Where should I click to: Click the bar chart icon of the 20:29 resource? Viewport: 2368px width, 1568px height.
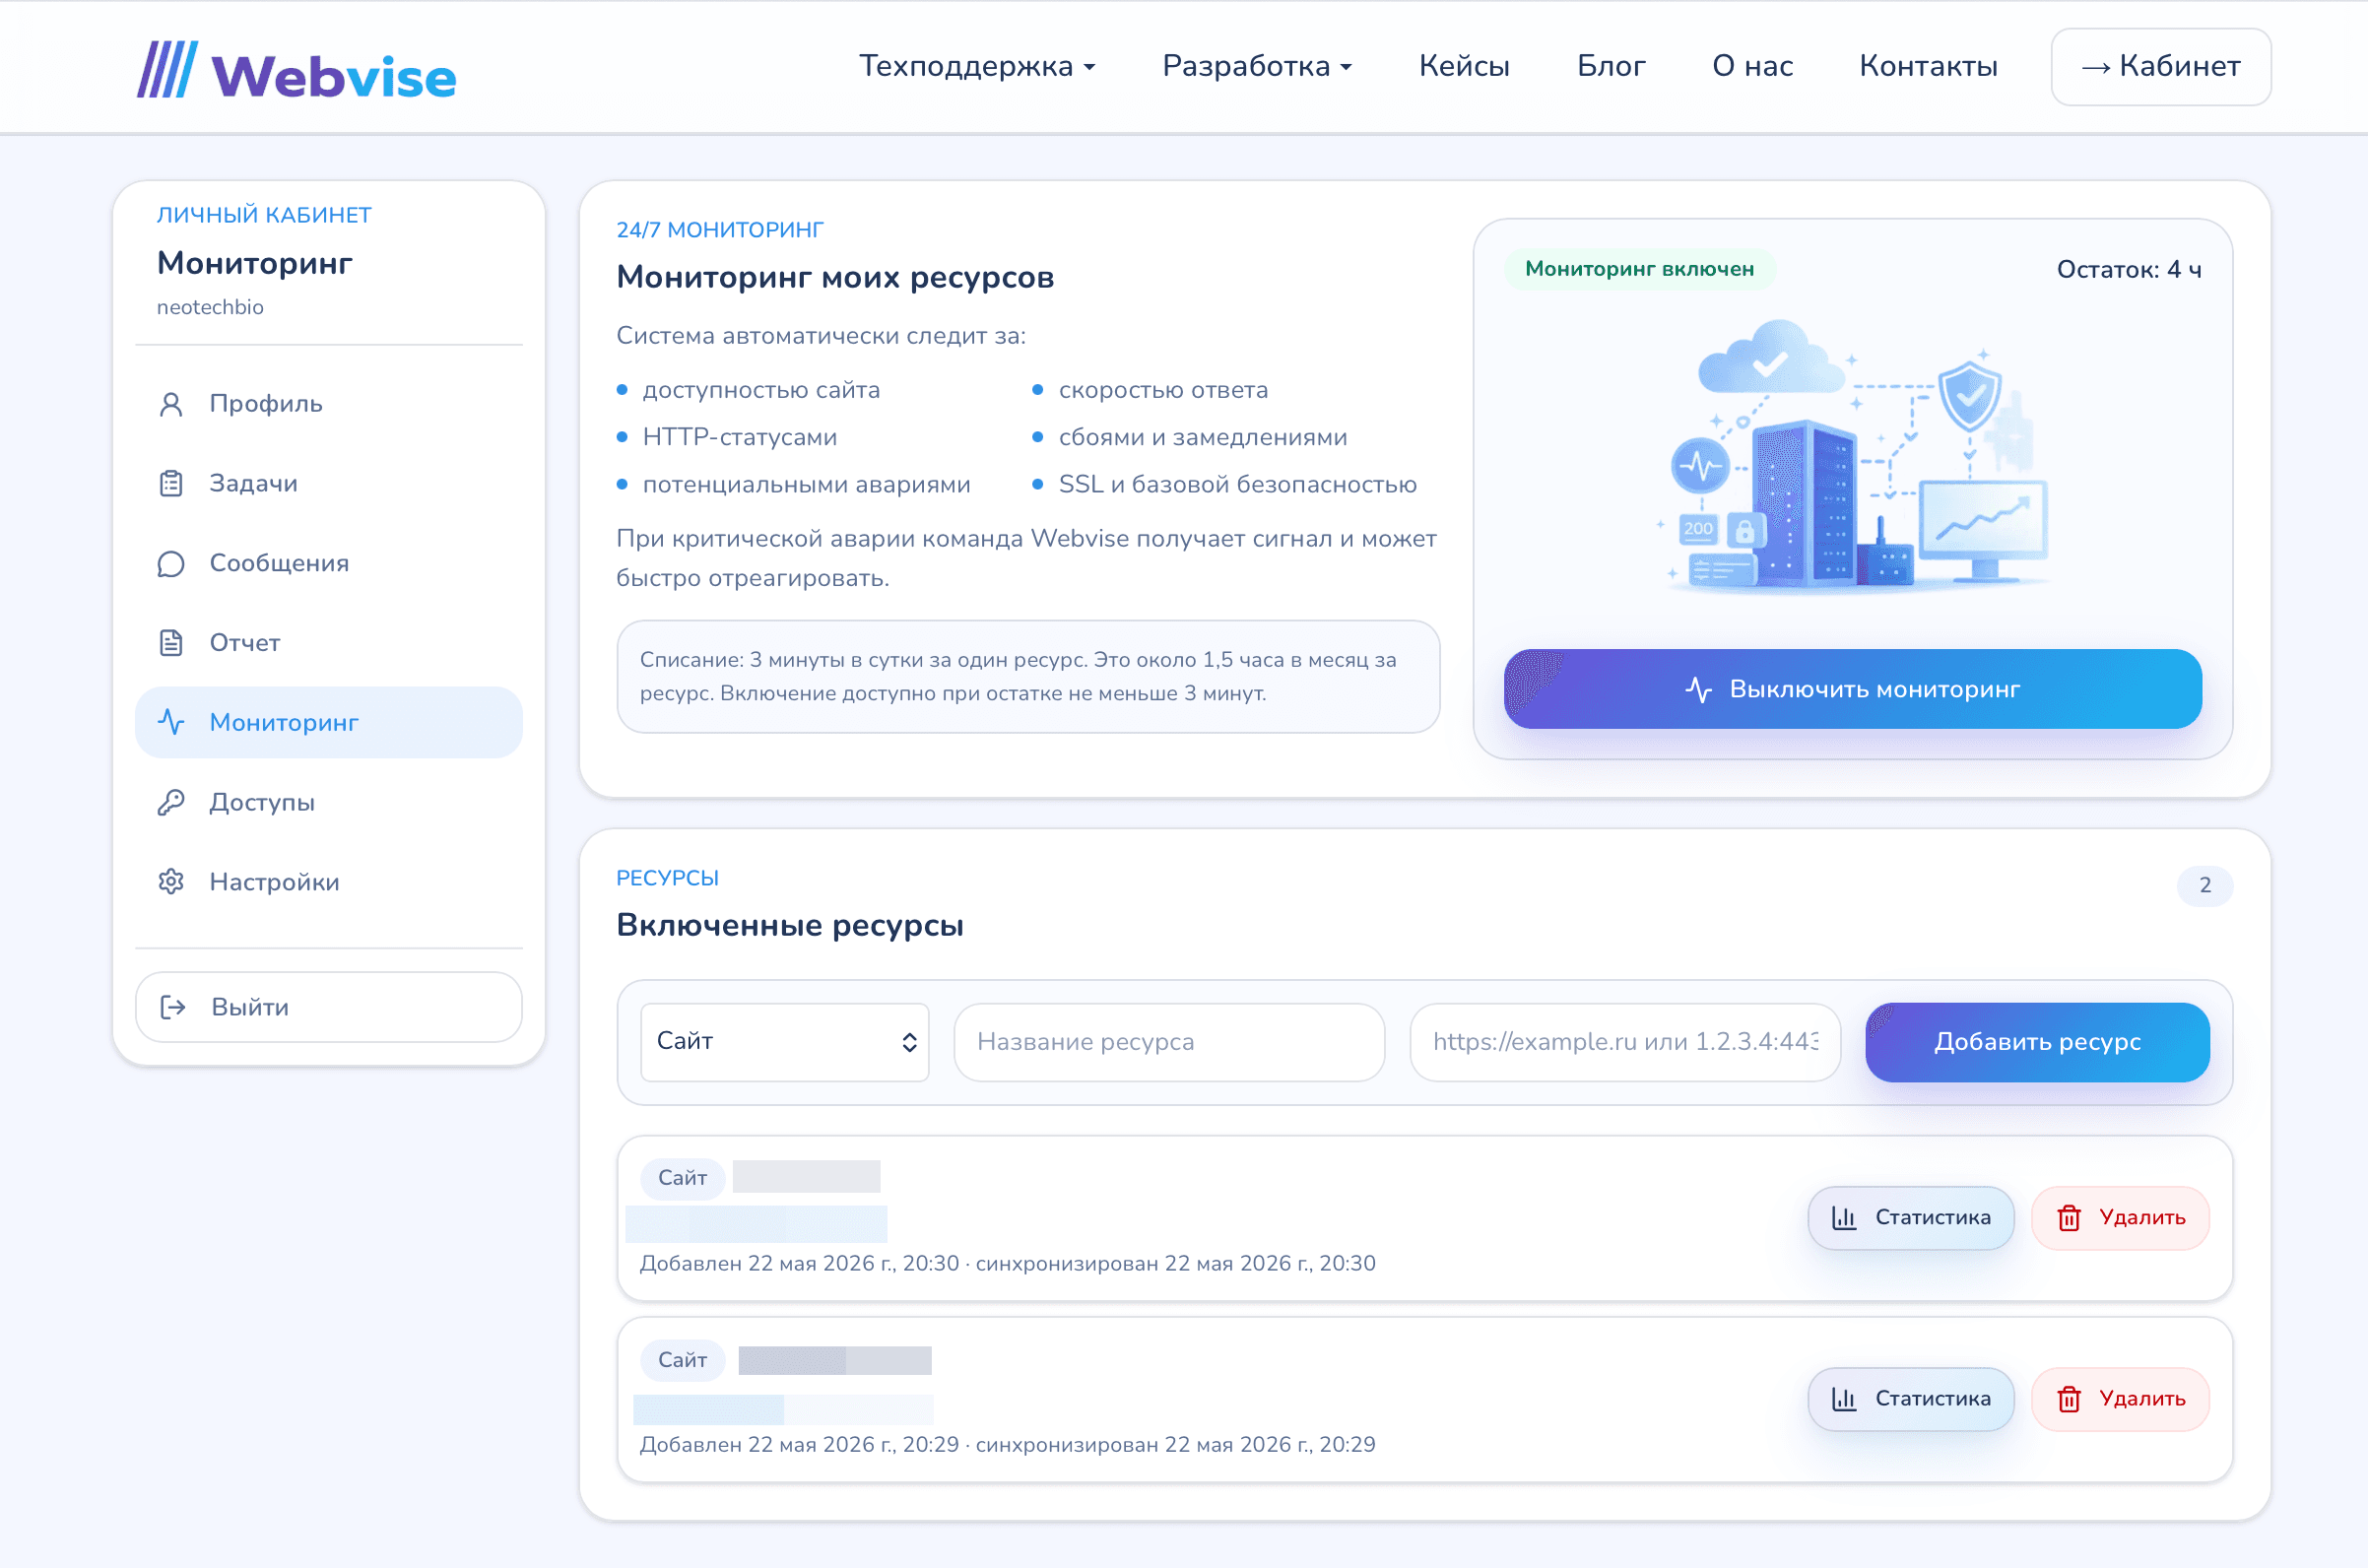pos(1844,1399)
